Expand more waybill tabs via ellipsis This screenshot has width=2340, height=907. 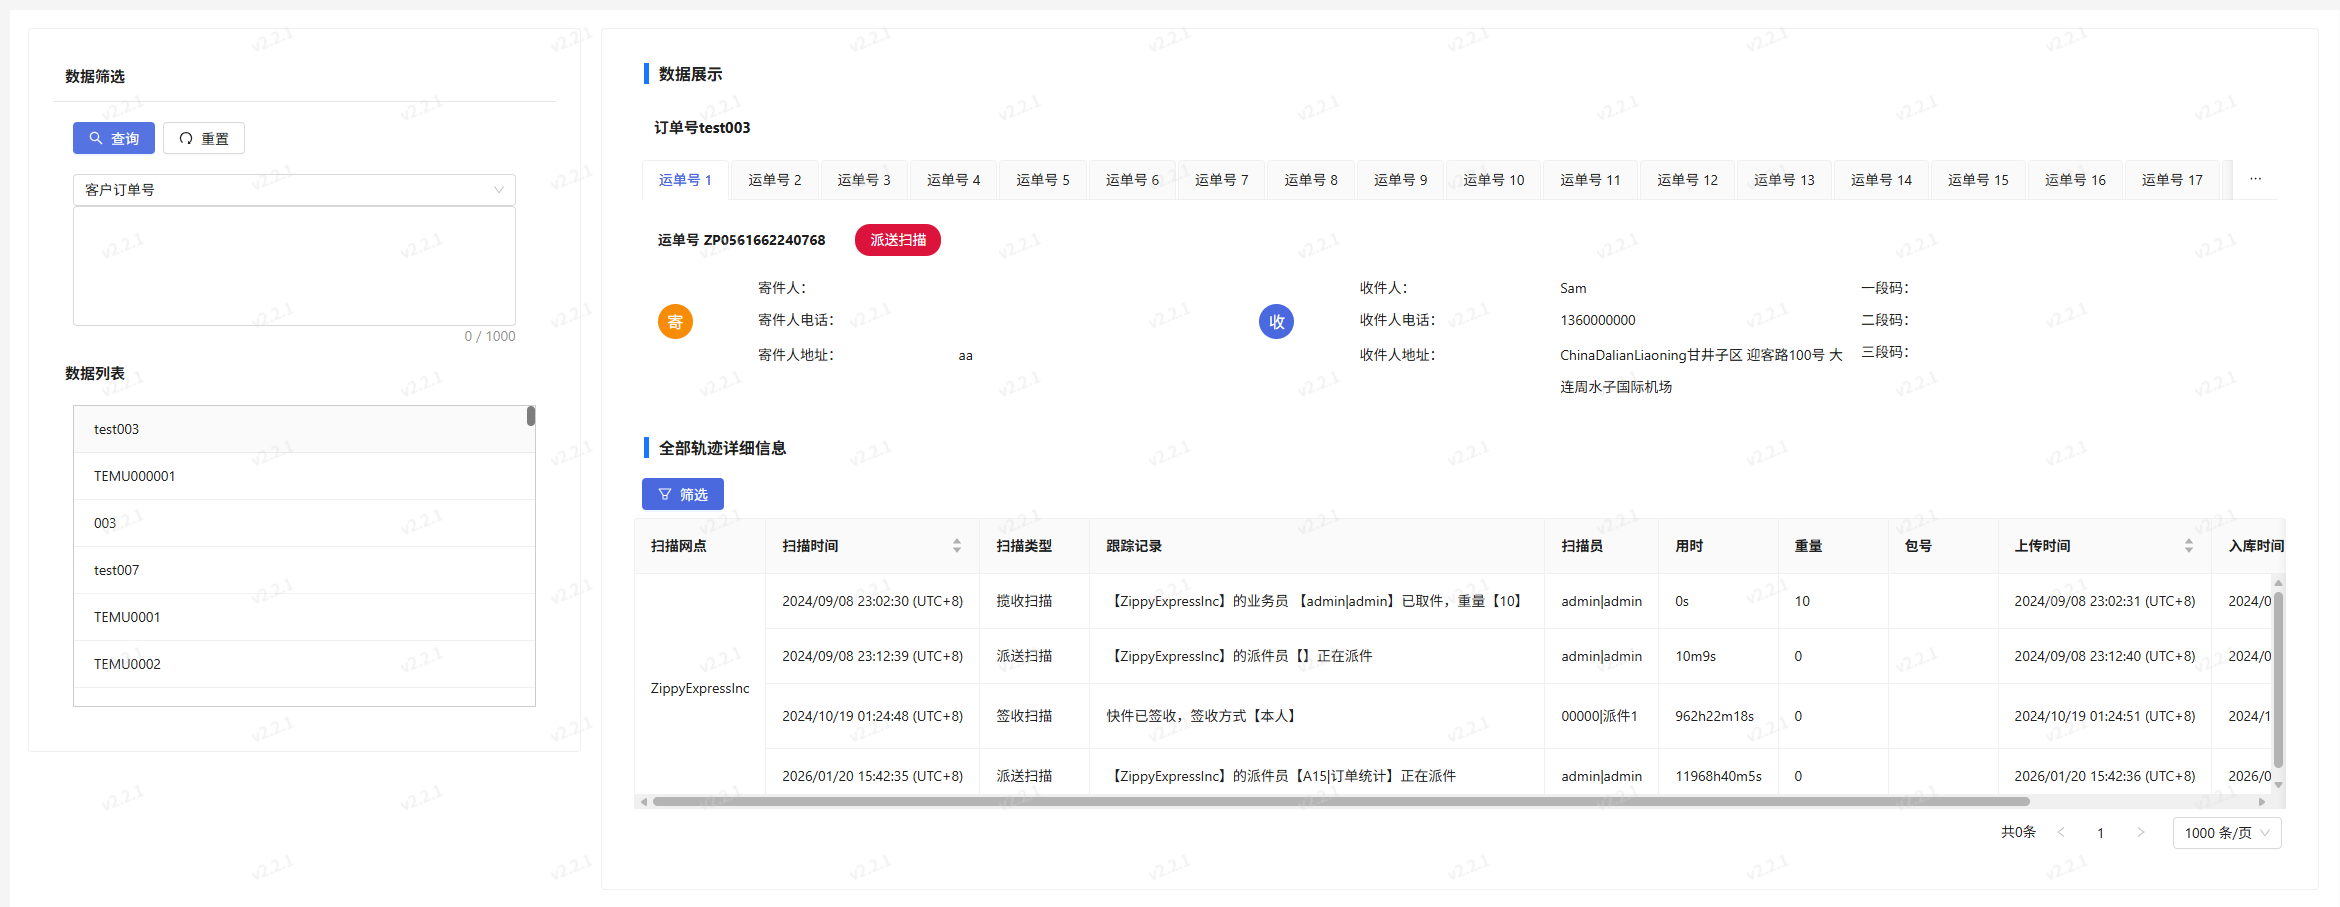click(x=2255, y=180)
